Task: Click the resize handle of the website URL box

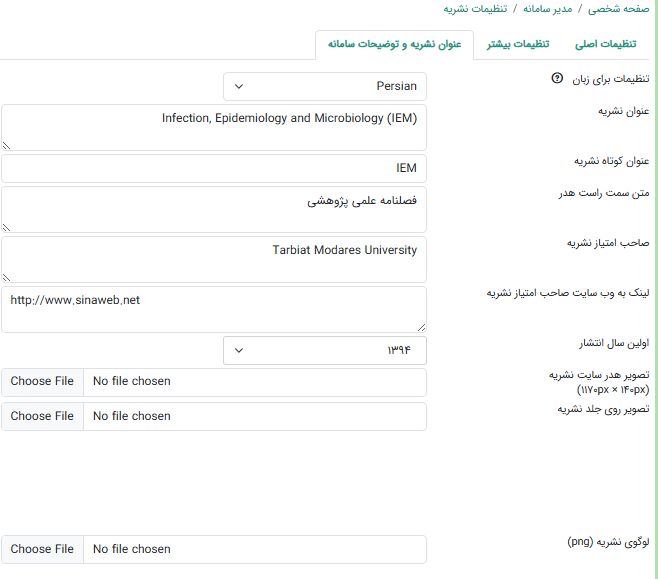Action: [x=421, y=326]
